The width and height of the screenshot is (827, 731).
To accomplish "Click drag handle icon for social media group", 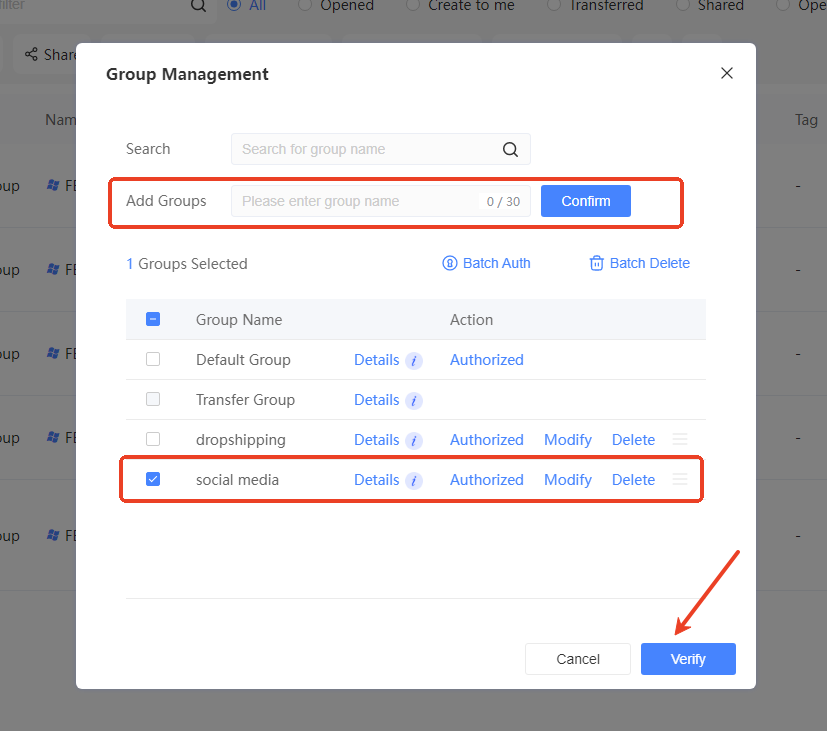I will (x=680, y=480).
